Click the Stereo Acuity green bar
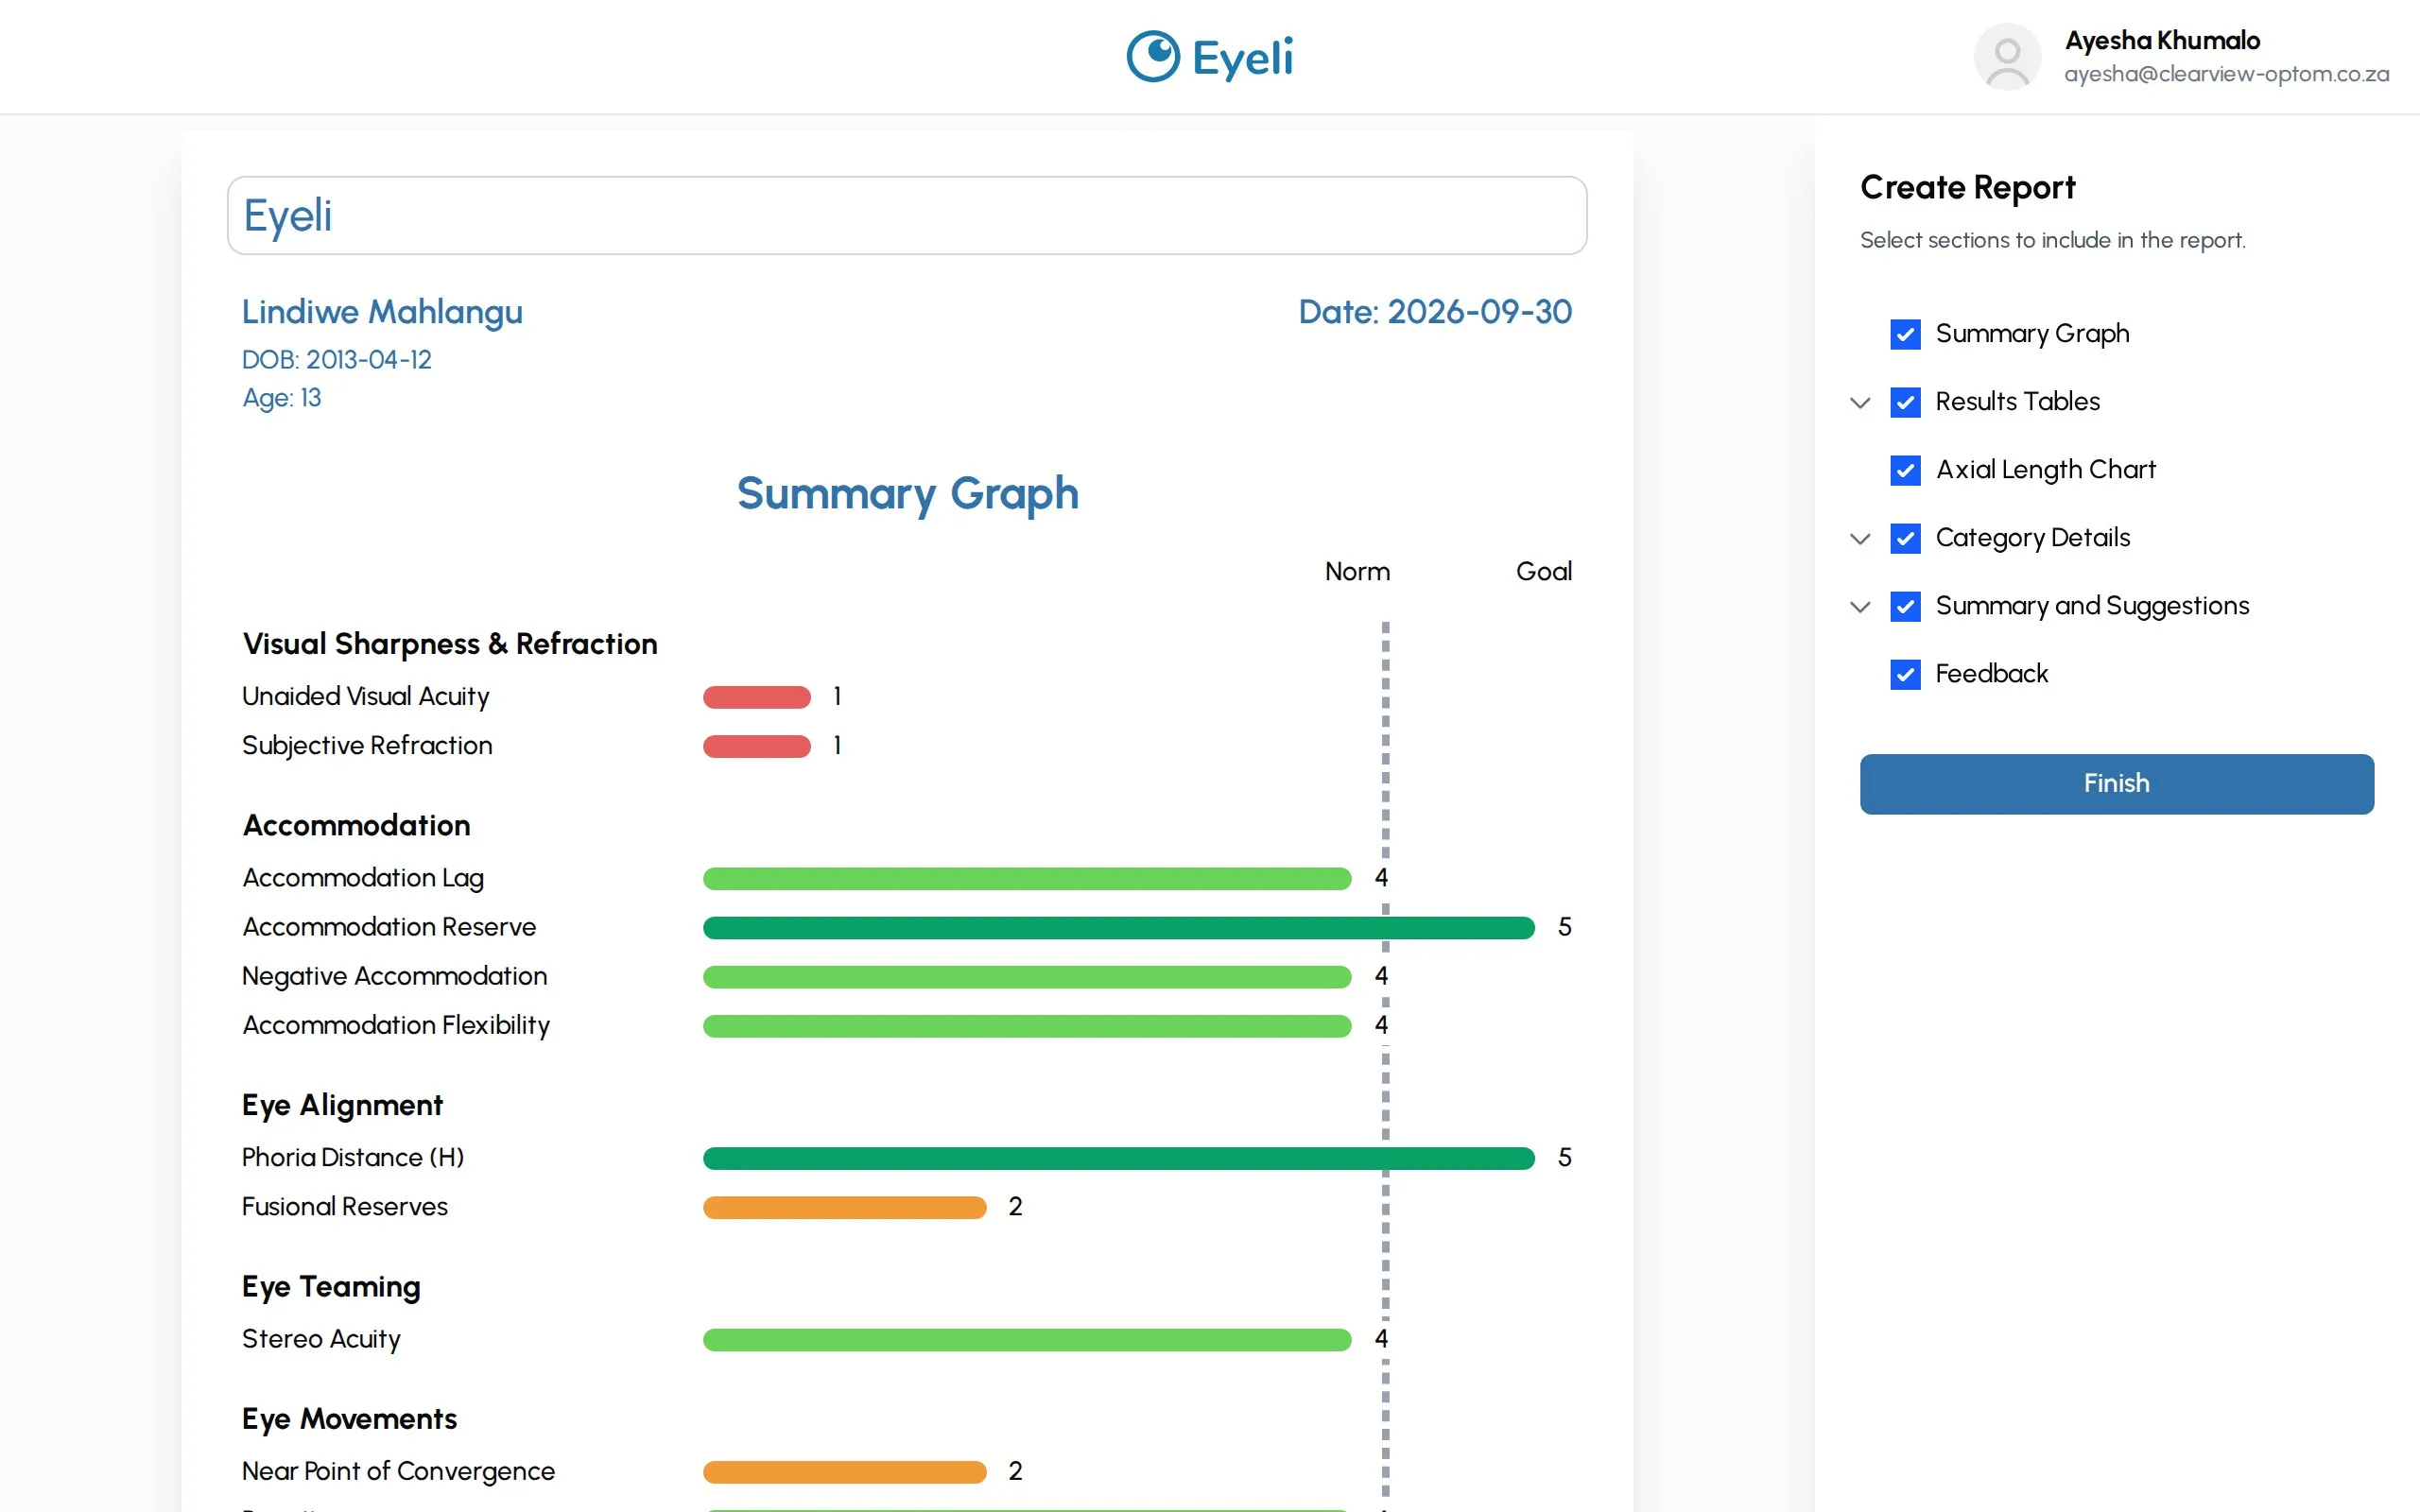The height and width of the screenshot is (1512, 2420). (1027, 1339)
